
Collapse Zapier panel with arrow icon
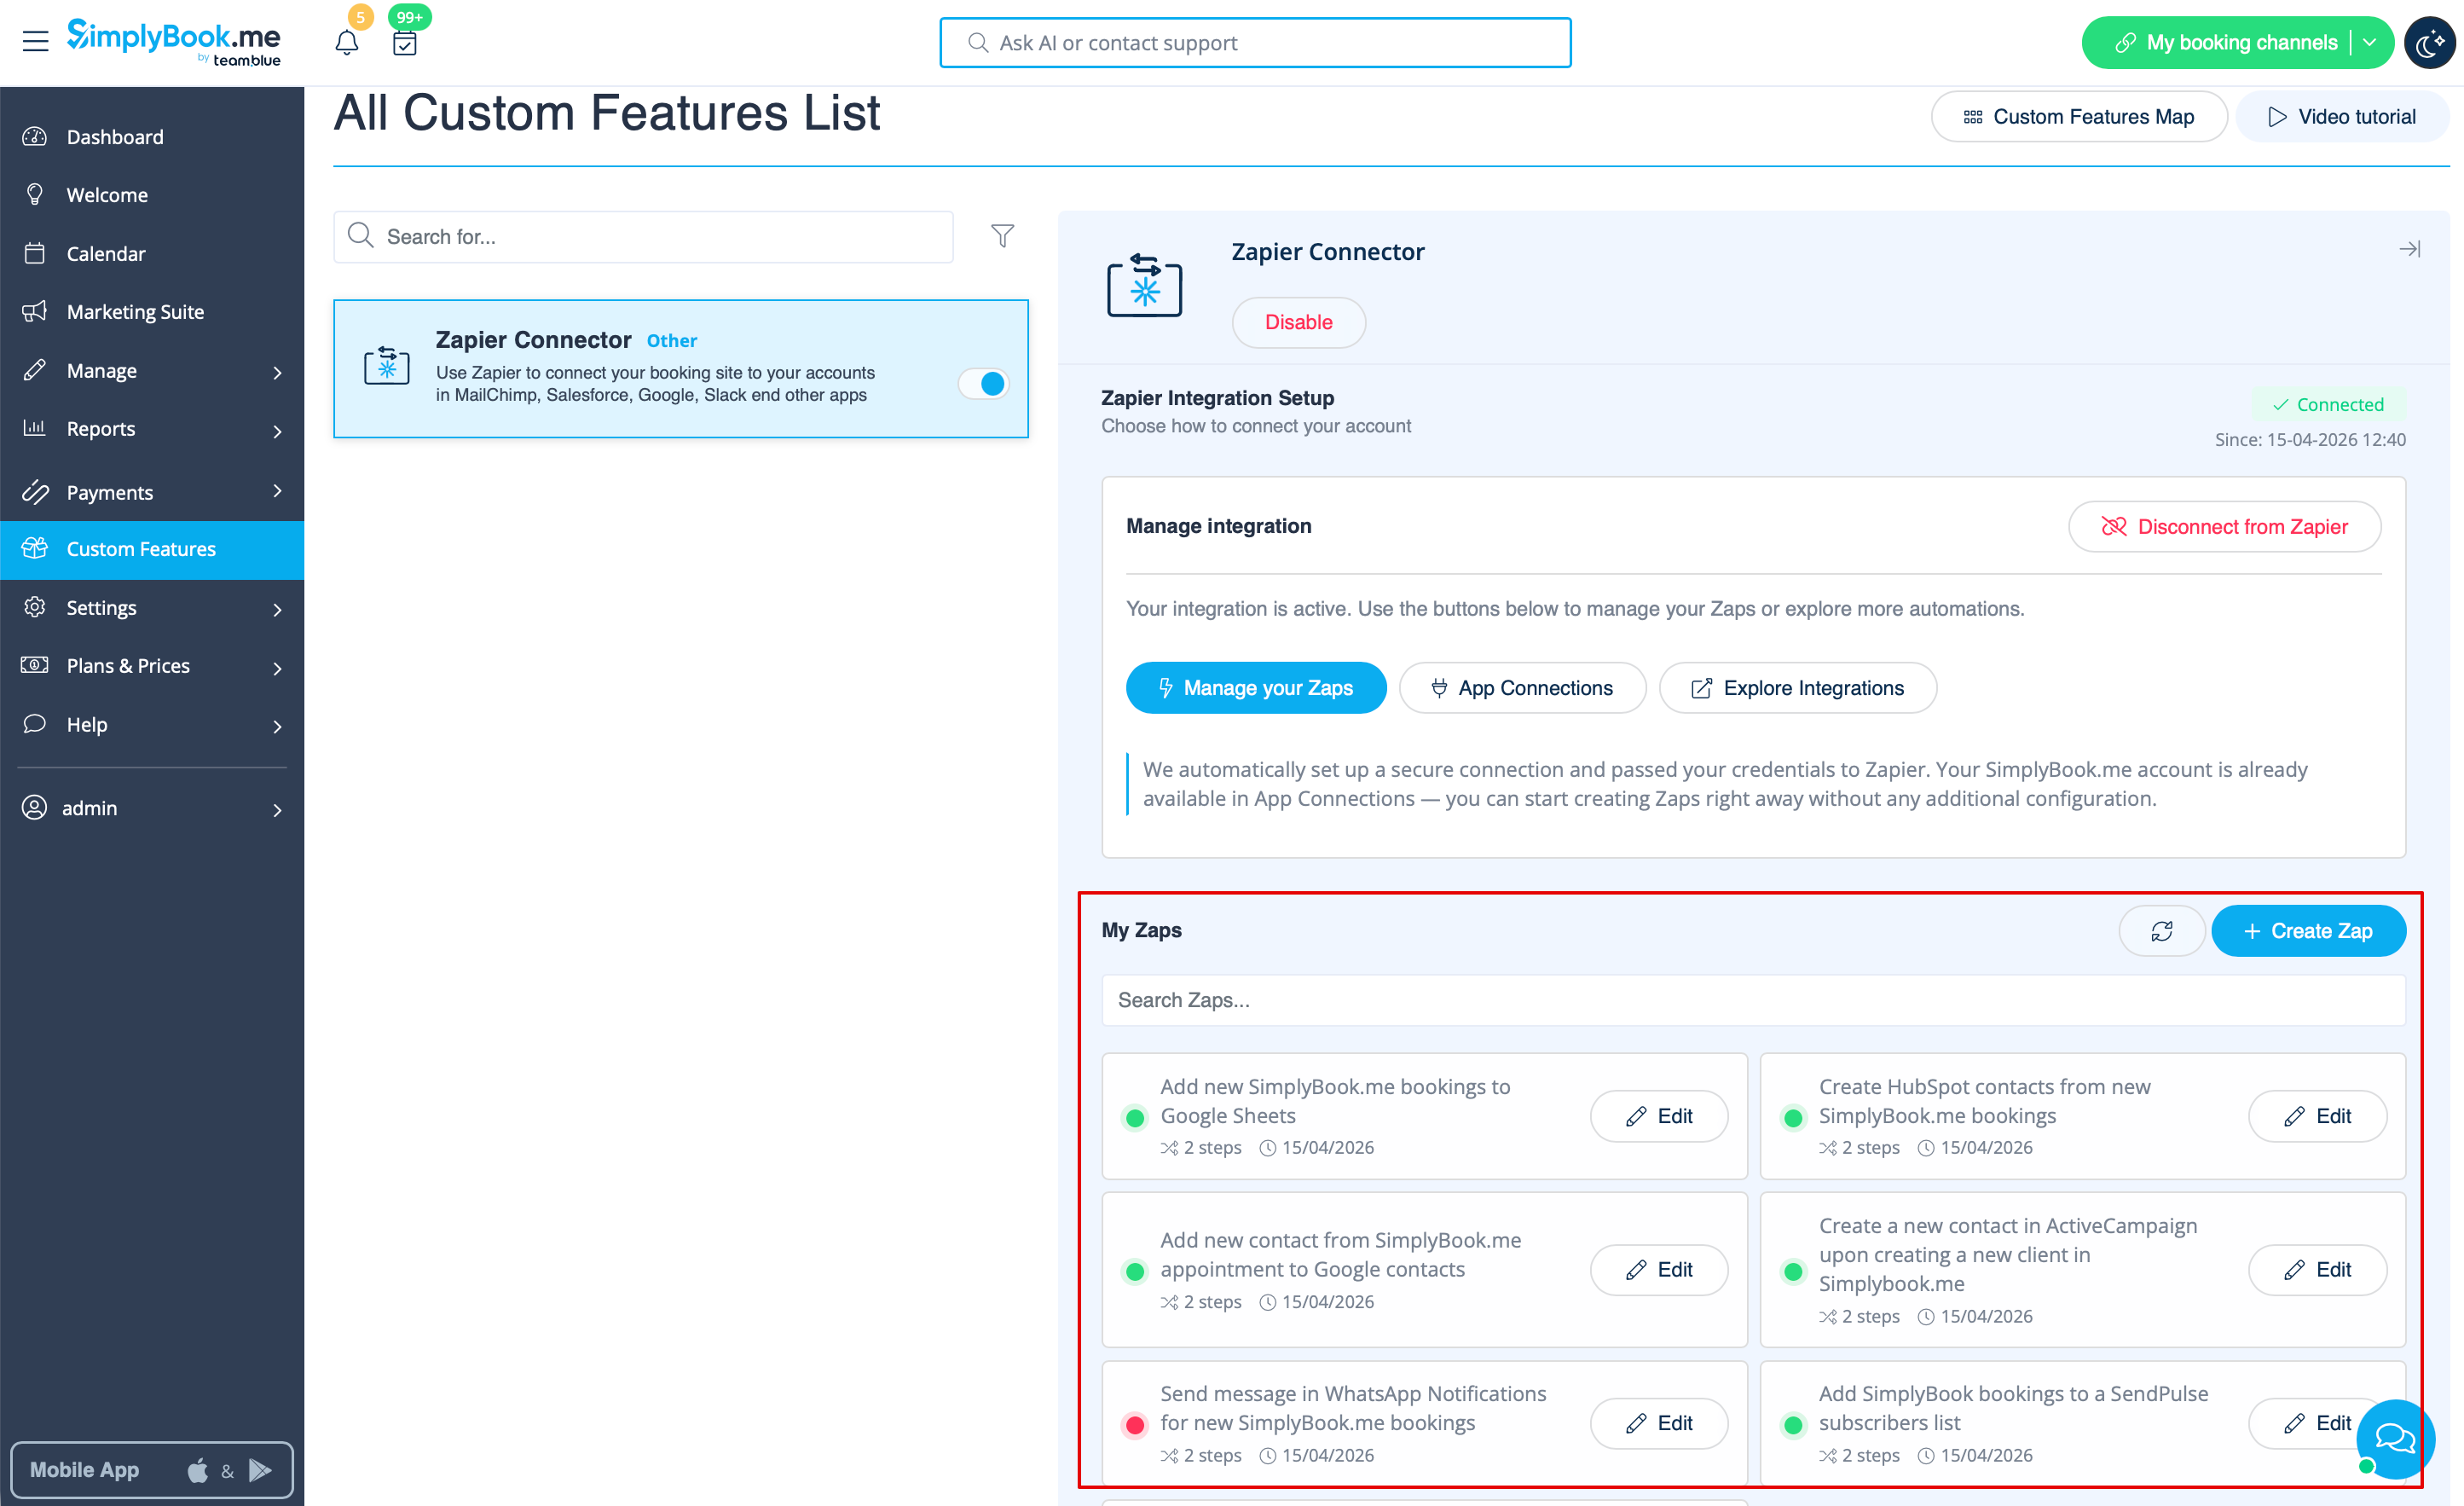(x=2409, y=249)
